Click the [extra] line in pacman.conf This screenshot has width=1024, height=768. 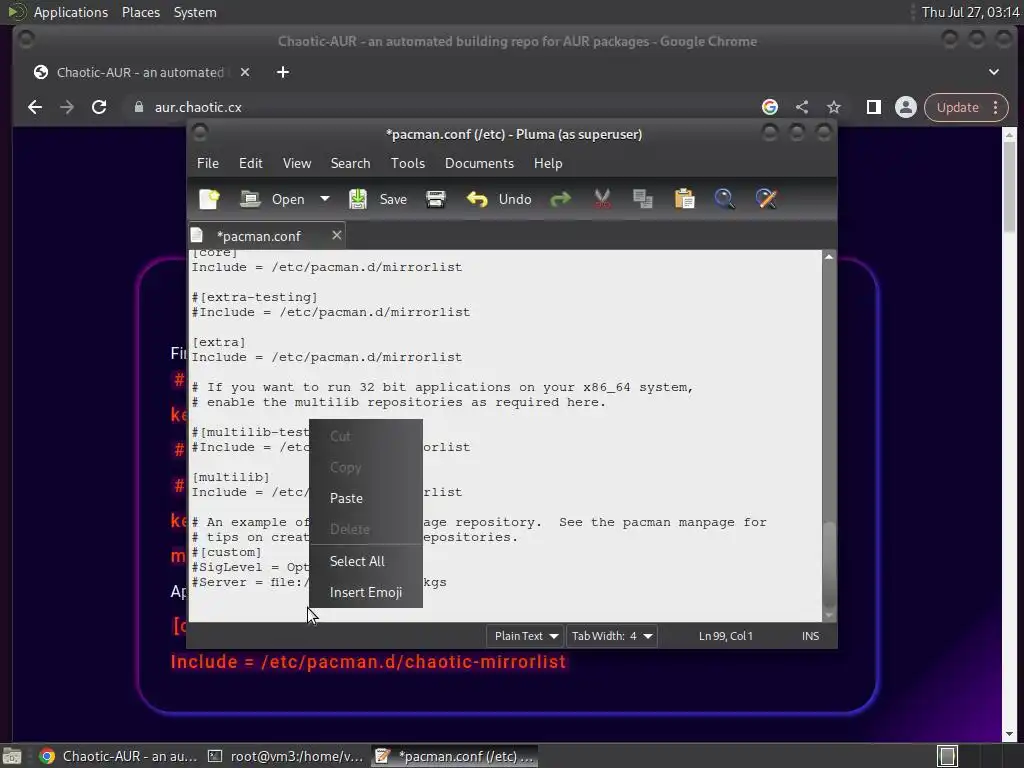pos(219,342)
